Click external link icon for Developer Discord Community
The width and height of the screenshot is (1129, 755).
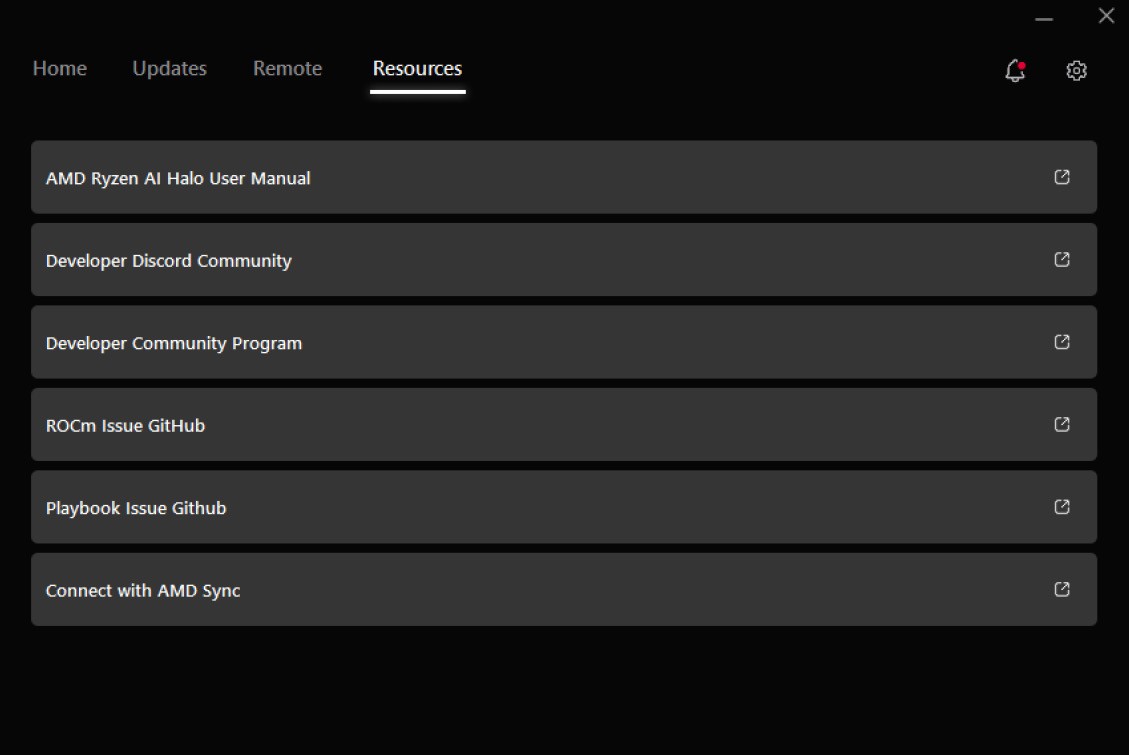pyautogui.click(x=1062, y=259)
